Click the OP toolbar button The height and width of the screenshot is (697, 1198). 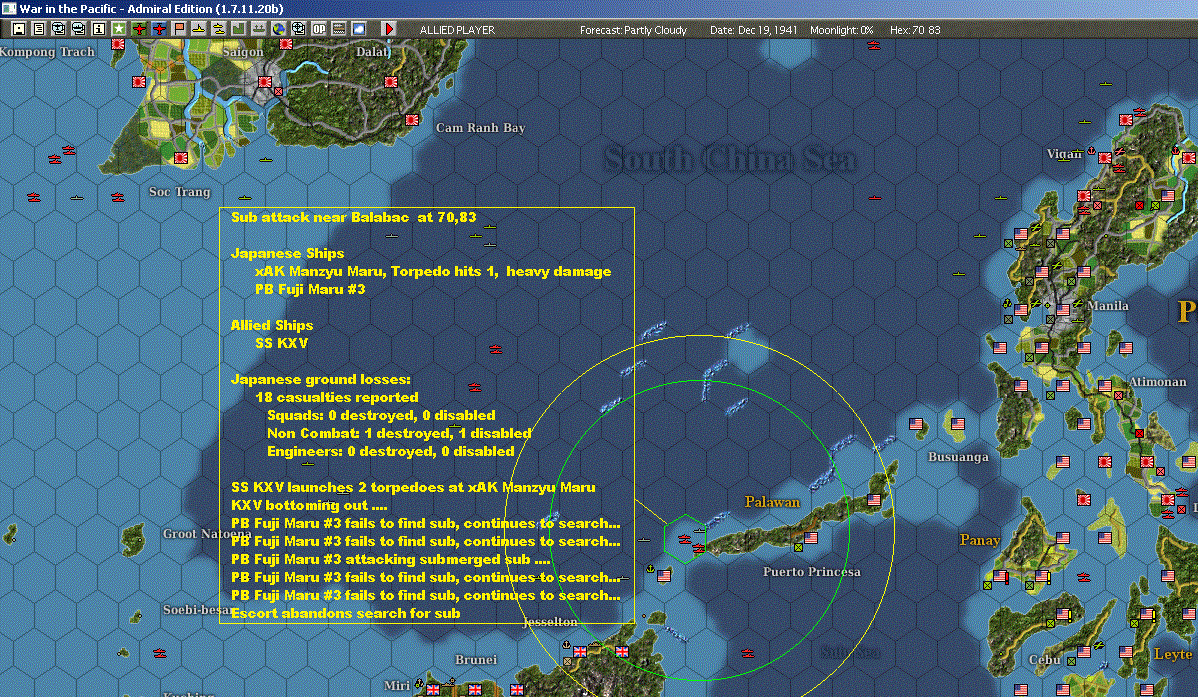coord(319,29)
